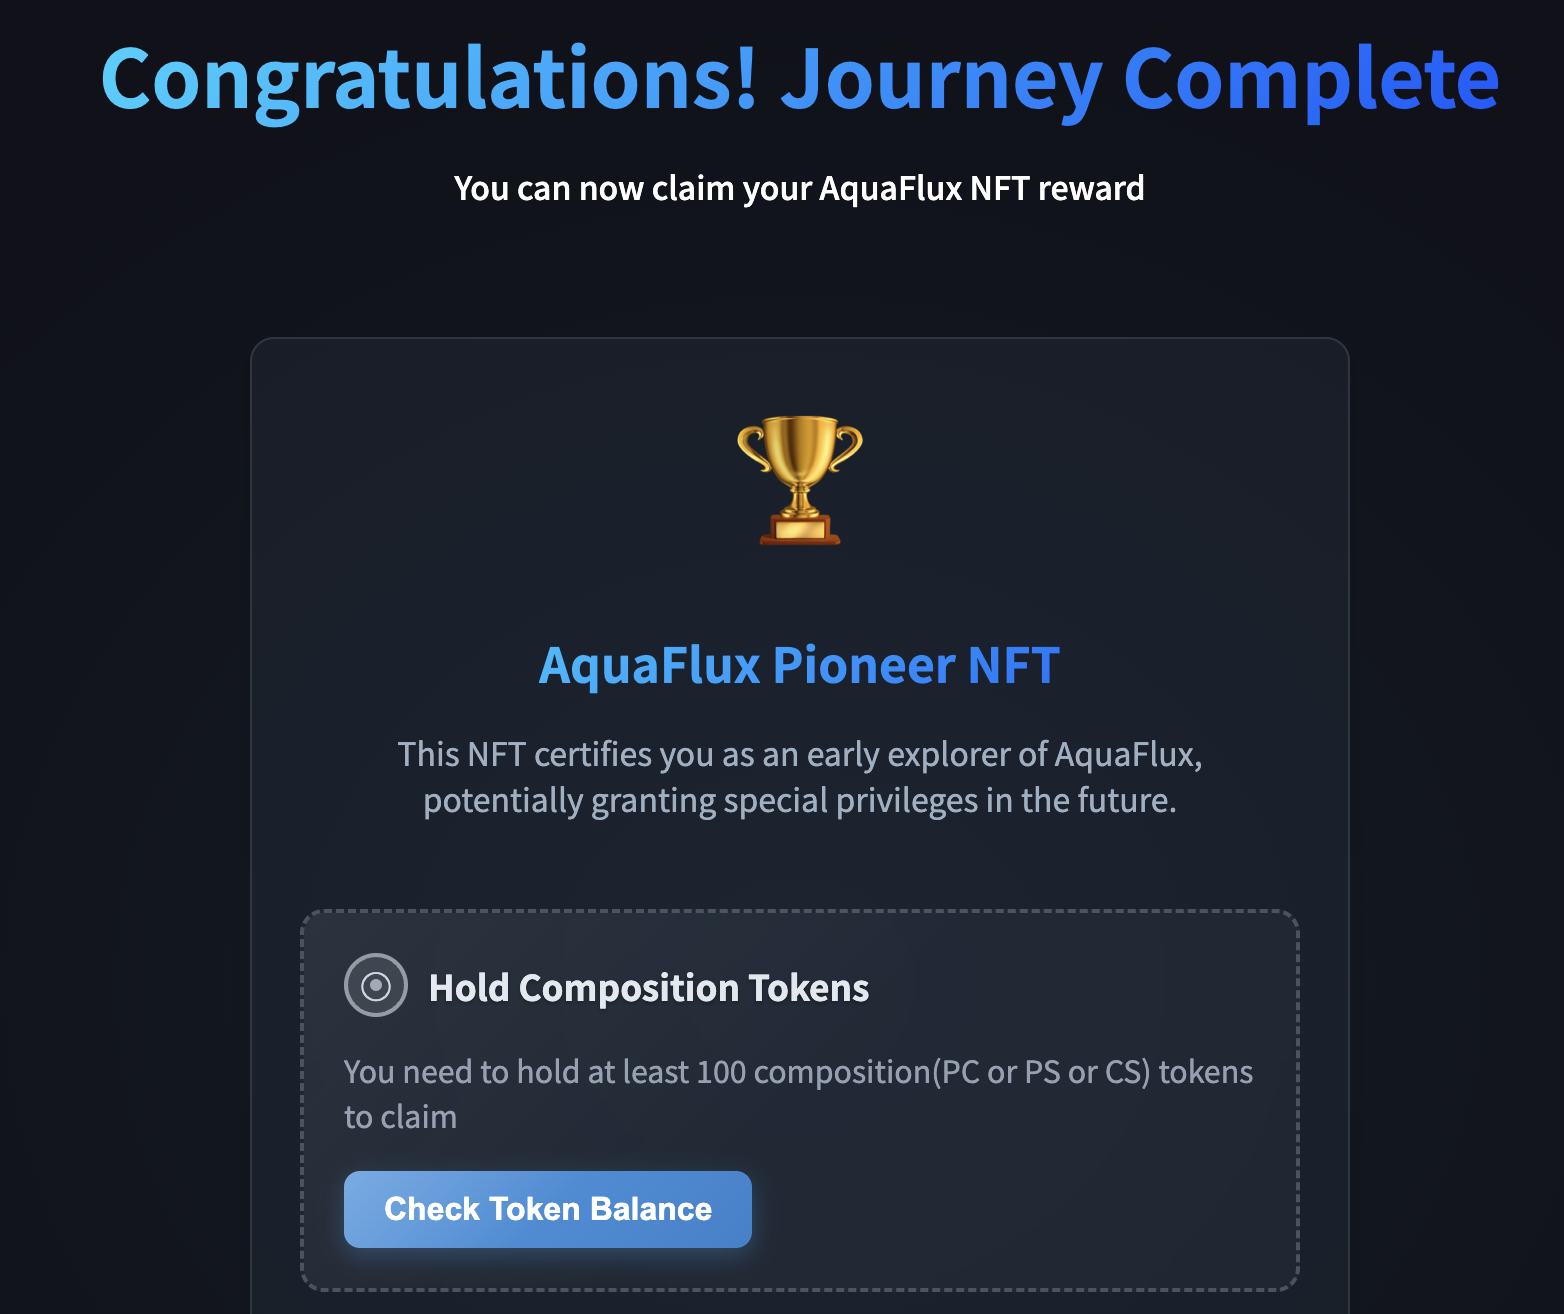Click the number 100 in the requirement text
Image resolution: width=1564 pixels, height=1314 pixels.
(721, 1072)
